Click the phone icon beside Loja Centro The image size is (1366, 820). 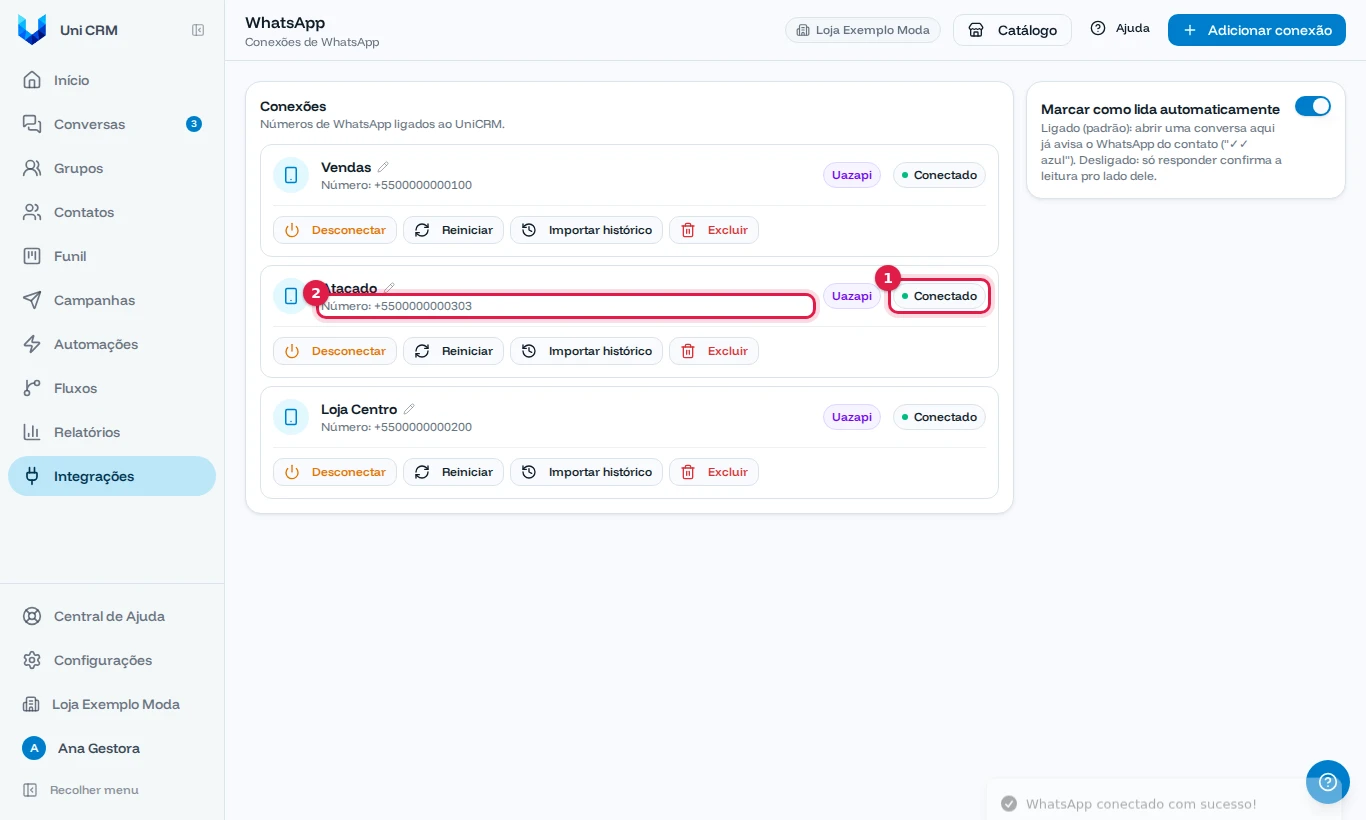tap(291, 417)
